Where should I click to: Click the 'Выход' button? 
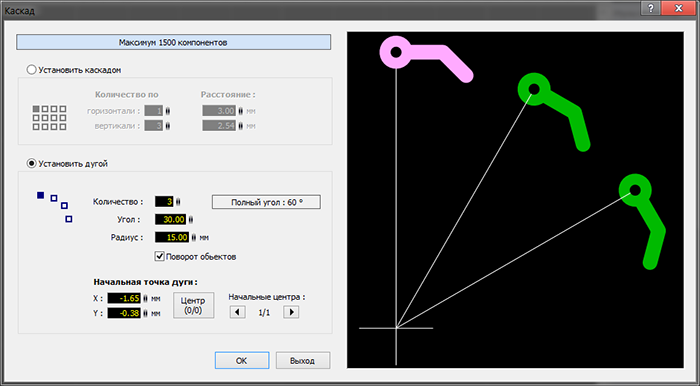[303, 361]
